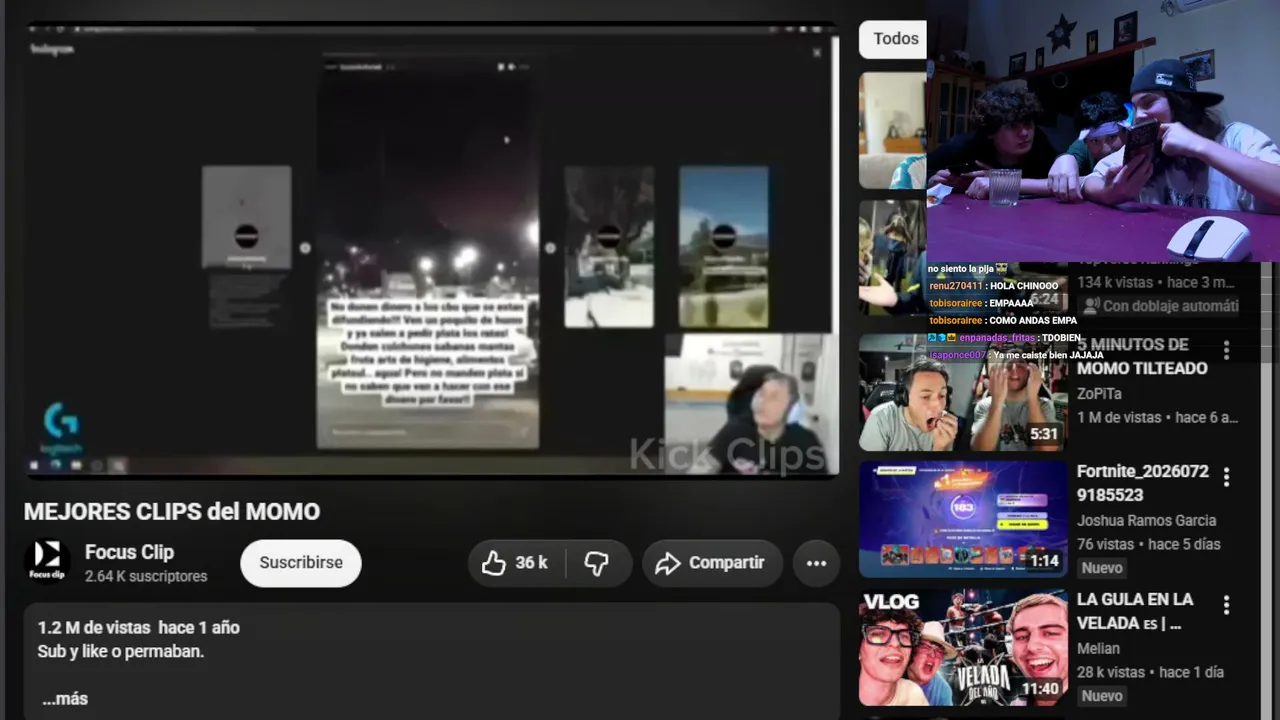This screenshot has width=1280, height=720.
Task: Open the 5 MINUTOS DE MOMO TILTEADO title
Action: click(x=1142, y=356)
